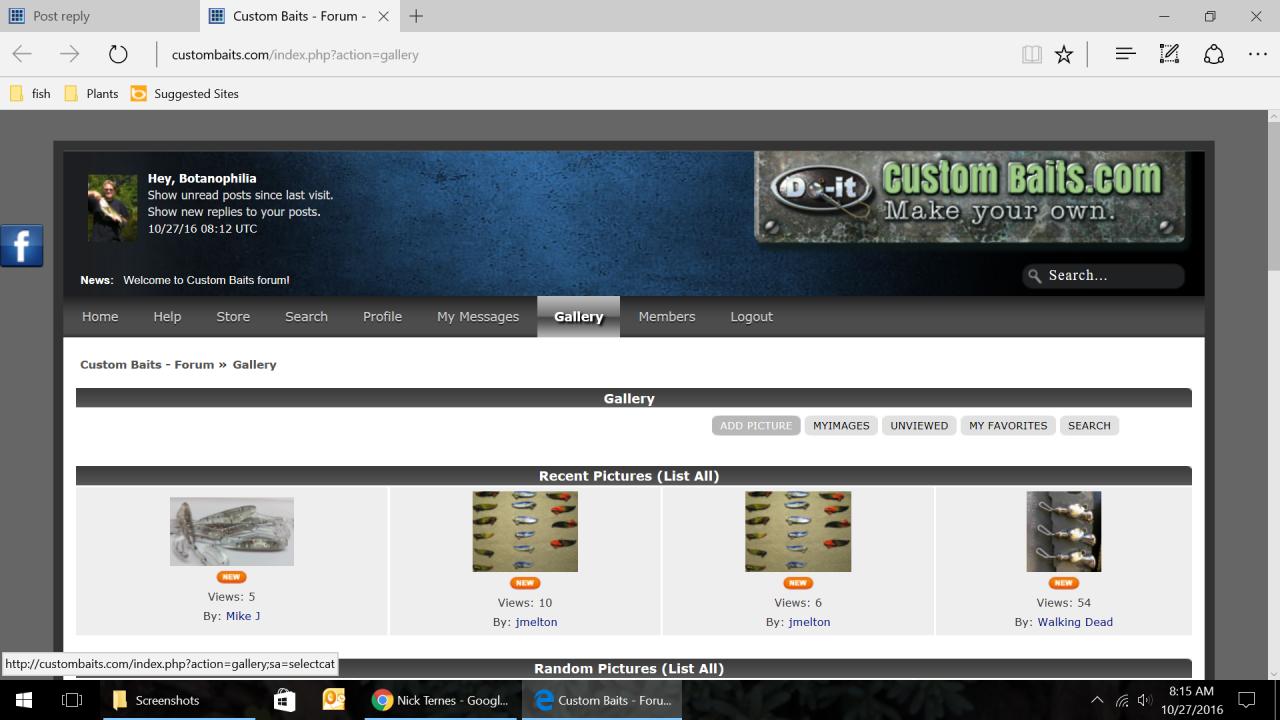Open Walking Dead's user profile link
1280x720 pixels.
click(x=1074, y=622)
